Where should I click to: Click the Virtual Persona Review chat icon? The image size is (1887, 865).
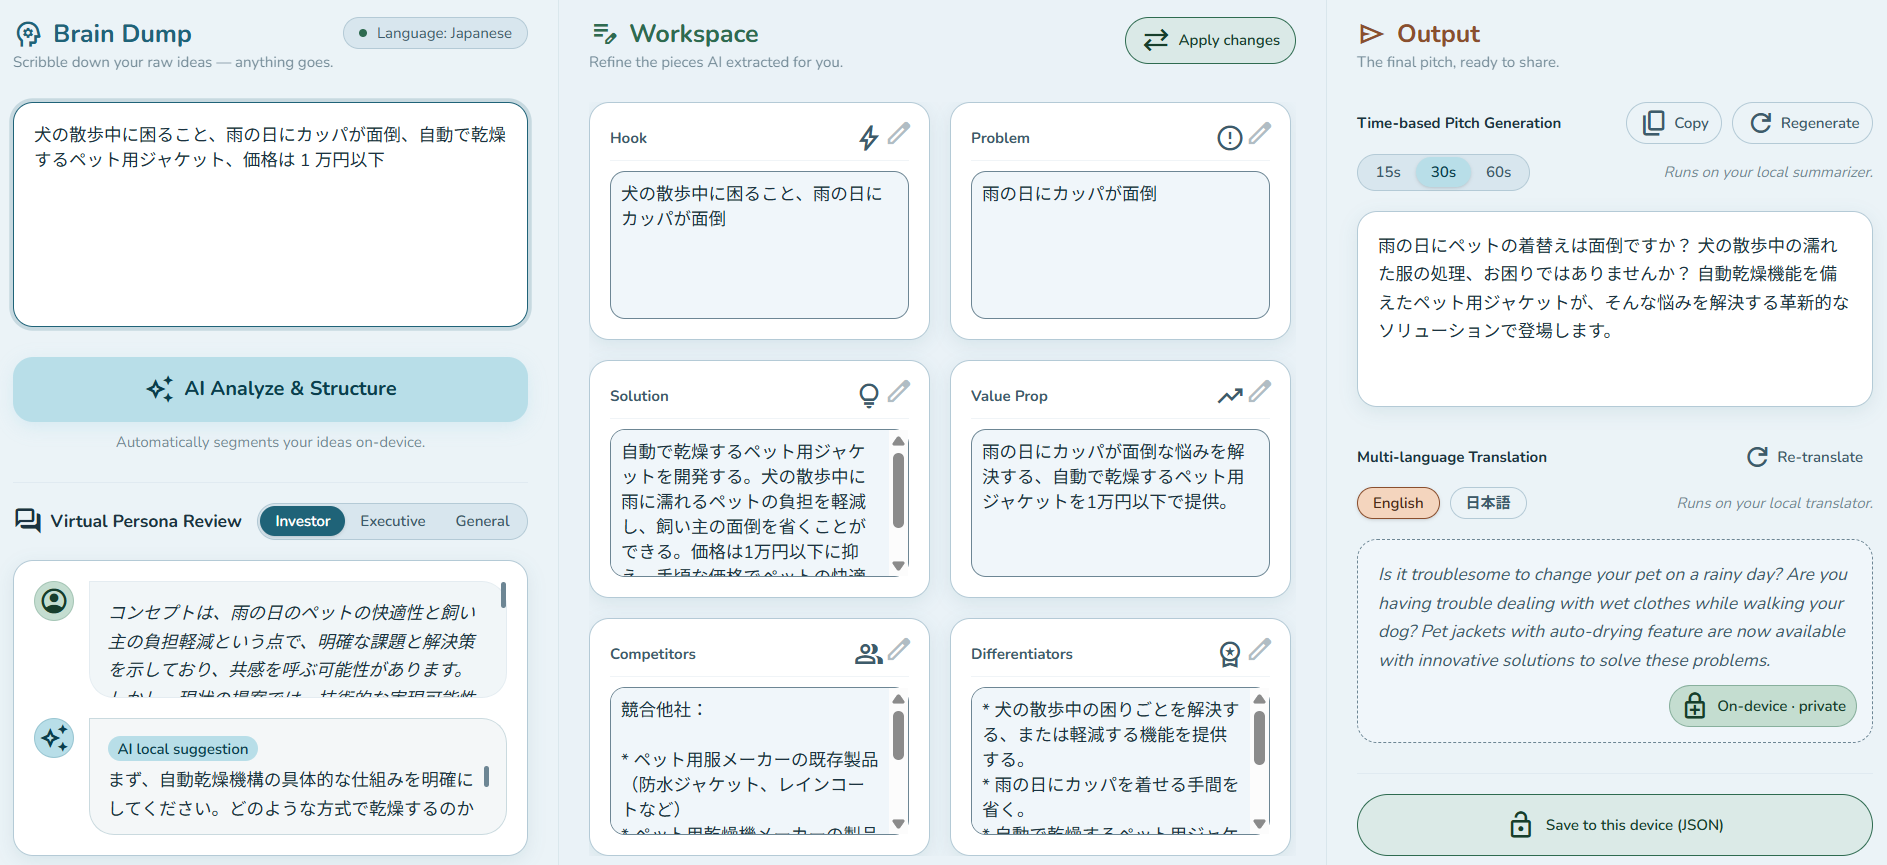tap(28, 521)
